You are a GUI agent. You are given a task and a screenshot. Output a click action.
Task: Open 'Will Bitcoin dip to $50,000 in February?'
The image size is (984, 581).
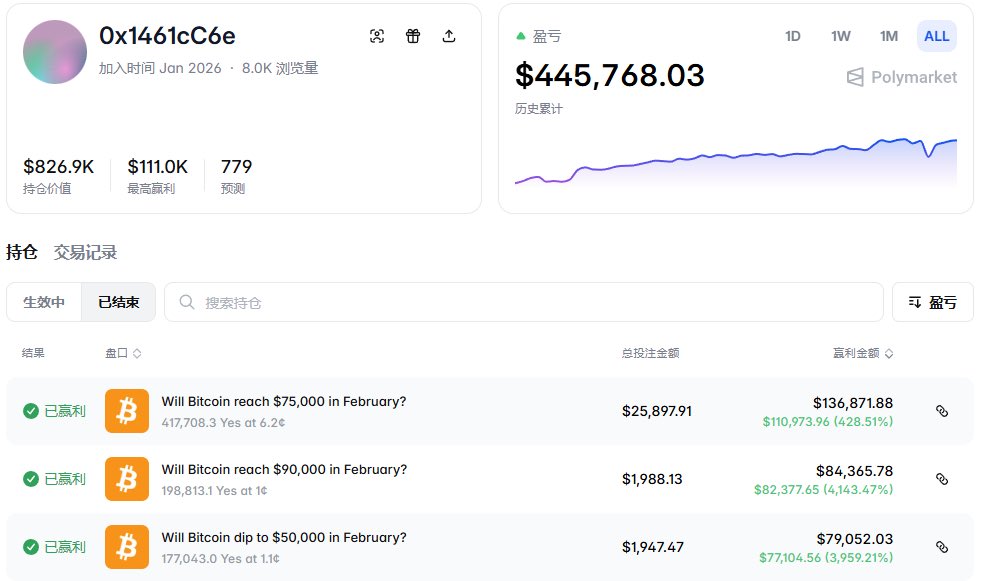(284, 538)
